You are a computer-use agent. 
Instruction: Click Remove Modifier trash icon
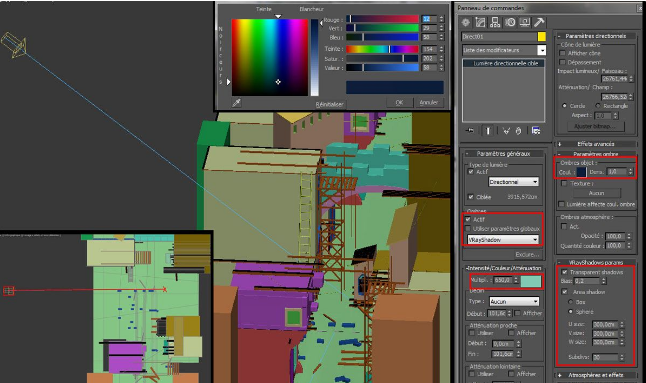coord(518,131)
